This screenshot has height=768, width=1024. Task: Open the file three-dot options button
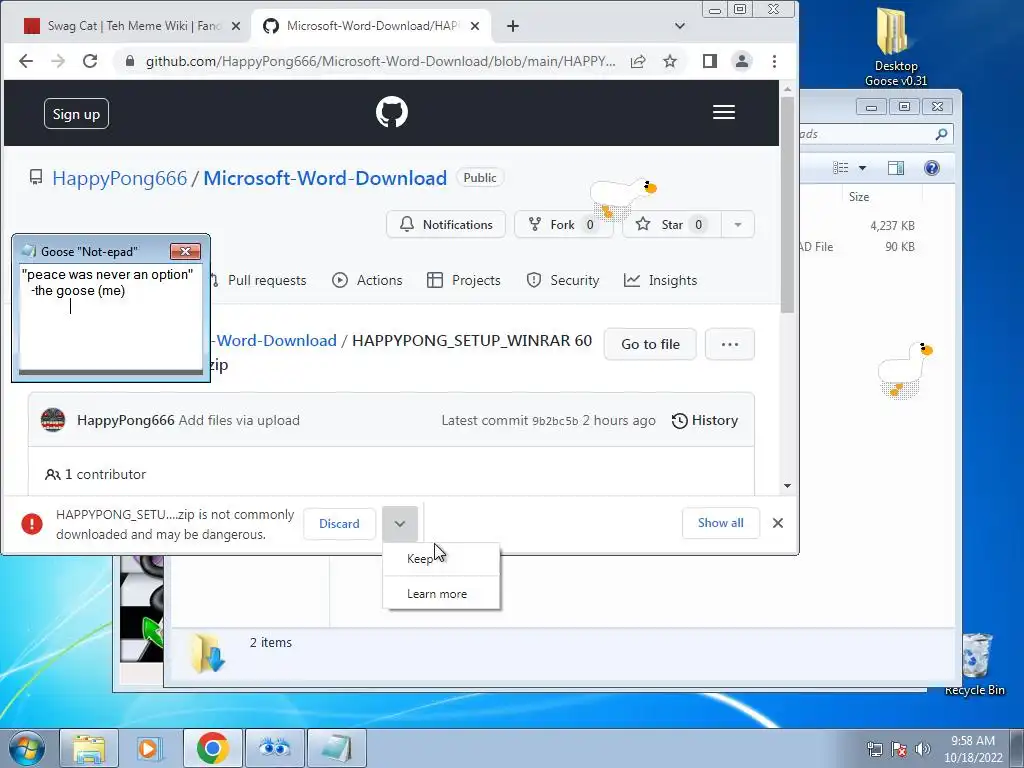click(730, 344)
